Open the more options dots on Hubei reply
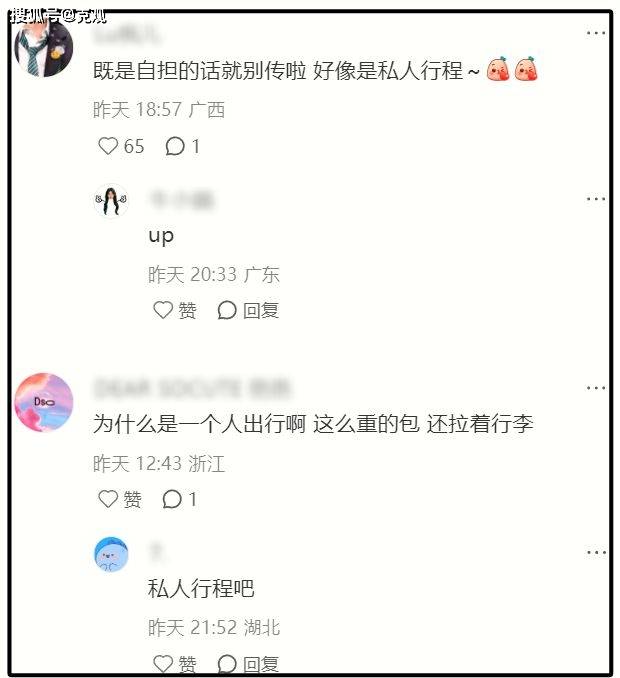This screenshot has width=620, height=678. click(x=596, y=552)
